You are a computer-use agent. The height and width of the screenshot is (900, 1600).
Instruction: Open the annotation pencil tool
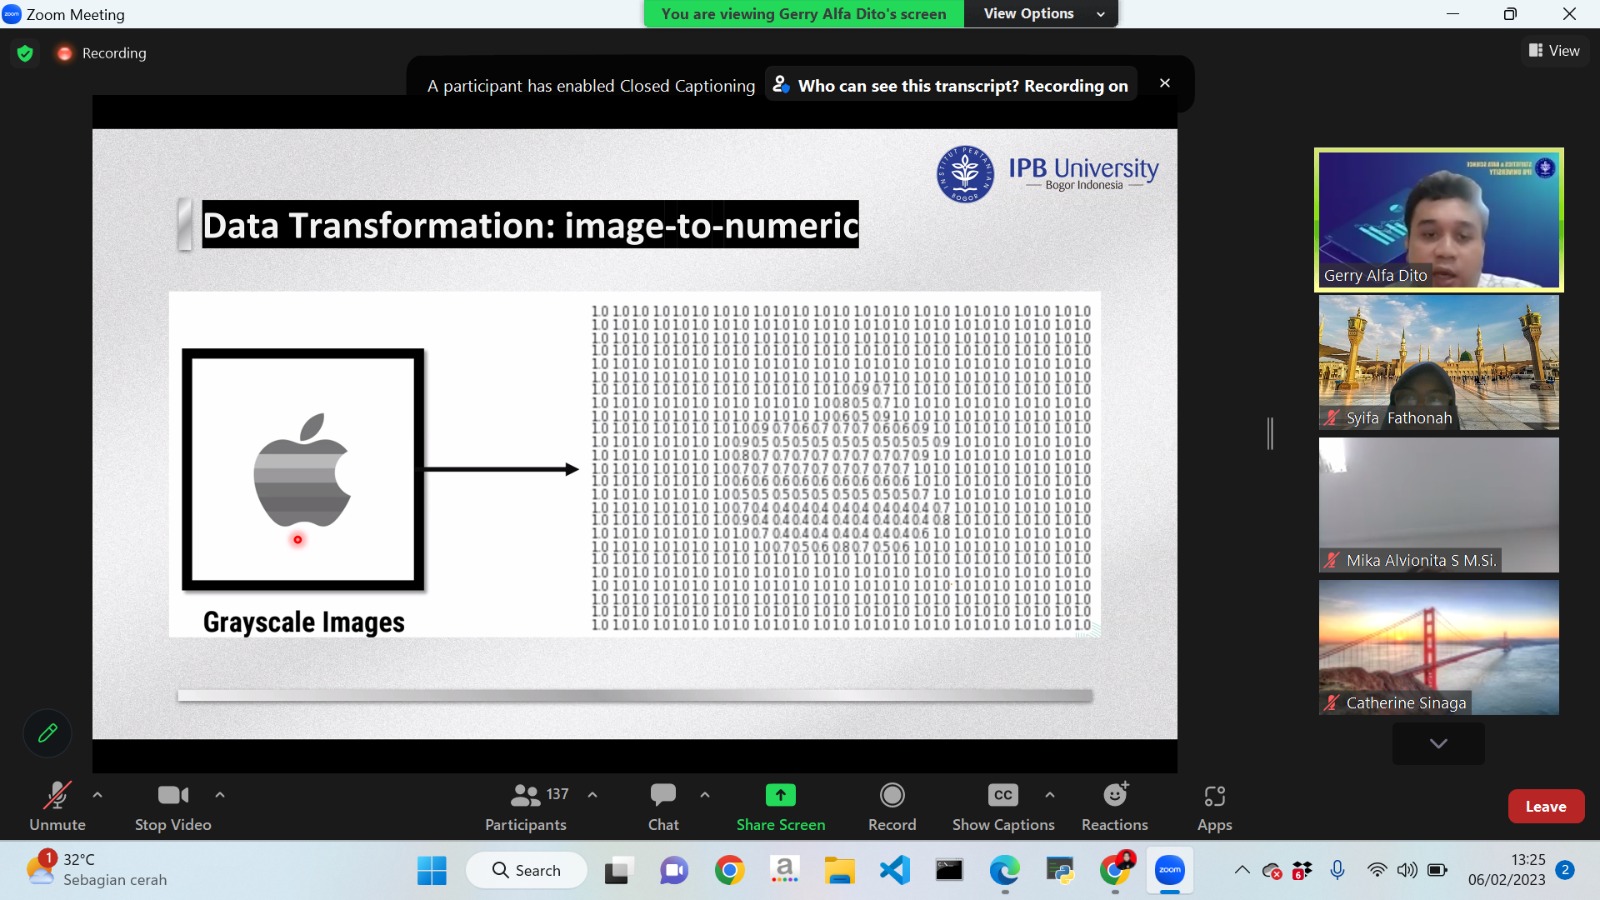tap(47, 733)
